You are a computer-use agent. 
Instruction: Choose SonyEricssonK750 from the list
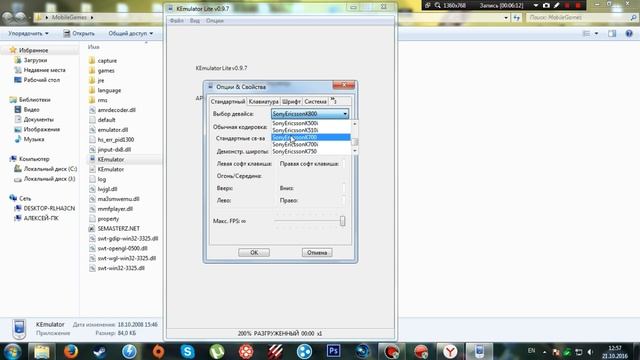coord(311,151)
